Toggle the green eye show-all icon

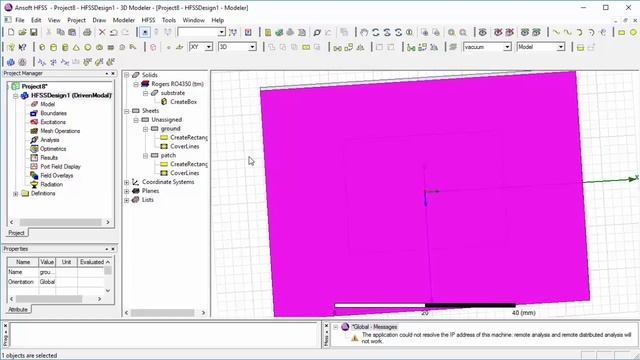(x=525, y=32)
